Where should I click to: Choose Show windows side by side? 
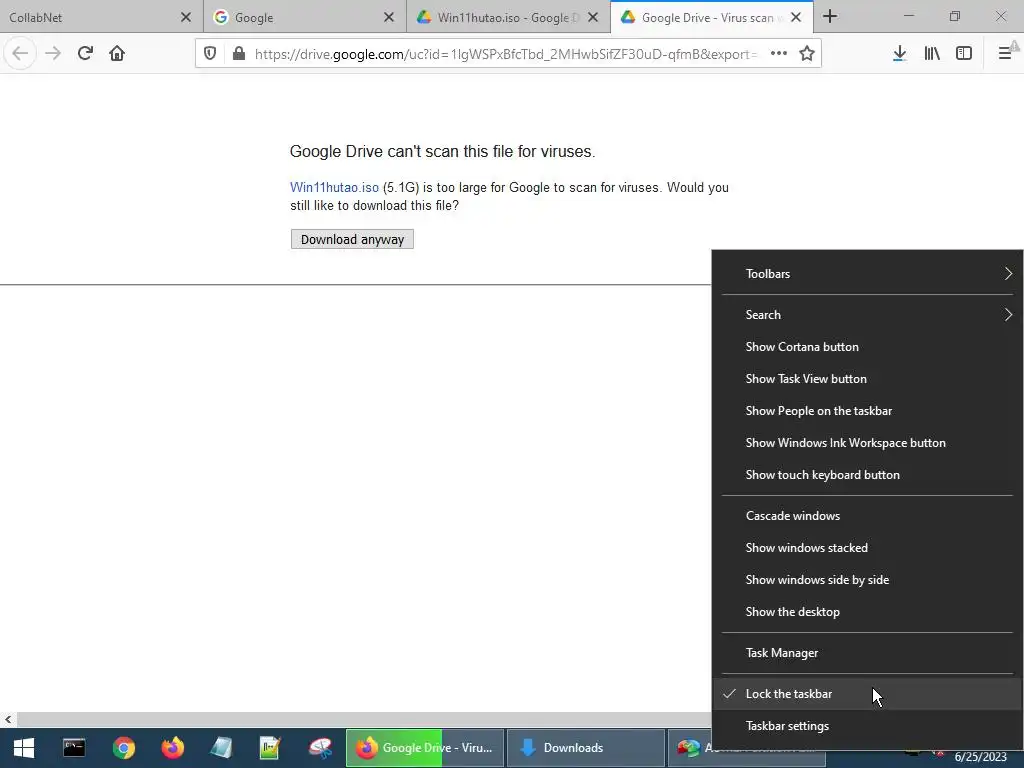867,580
